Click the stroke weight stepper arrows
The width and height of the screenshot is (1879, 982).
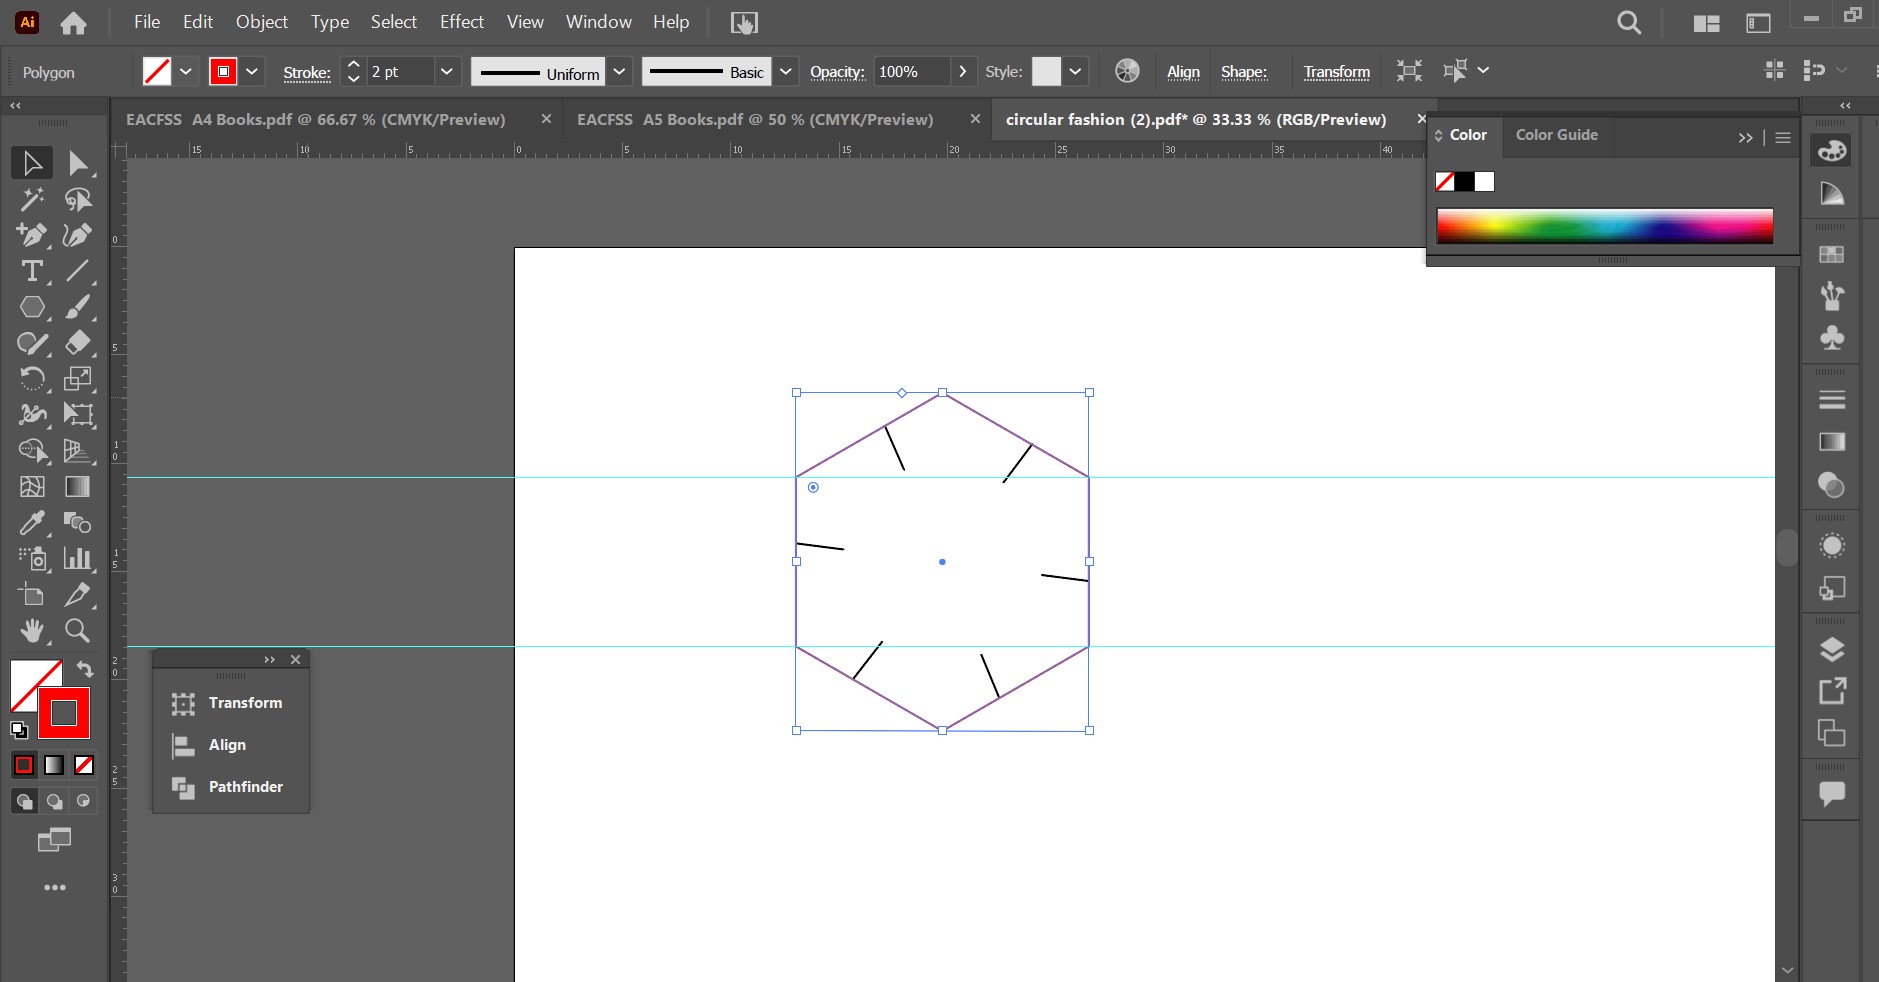pos(353,72)
